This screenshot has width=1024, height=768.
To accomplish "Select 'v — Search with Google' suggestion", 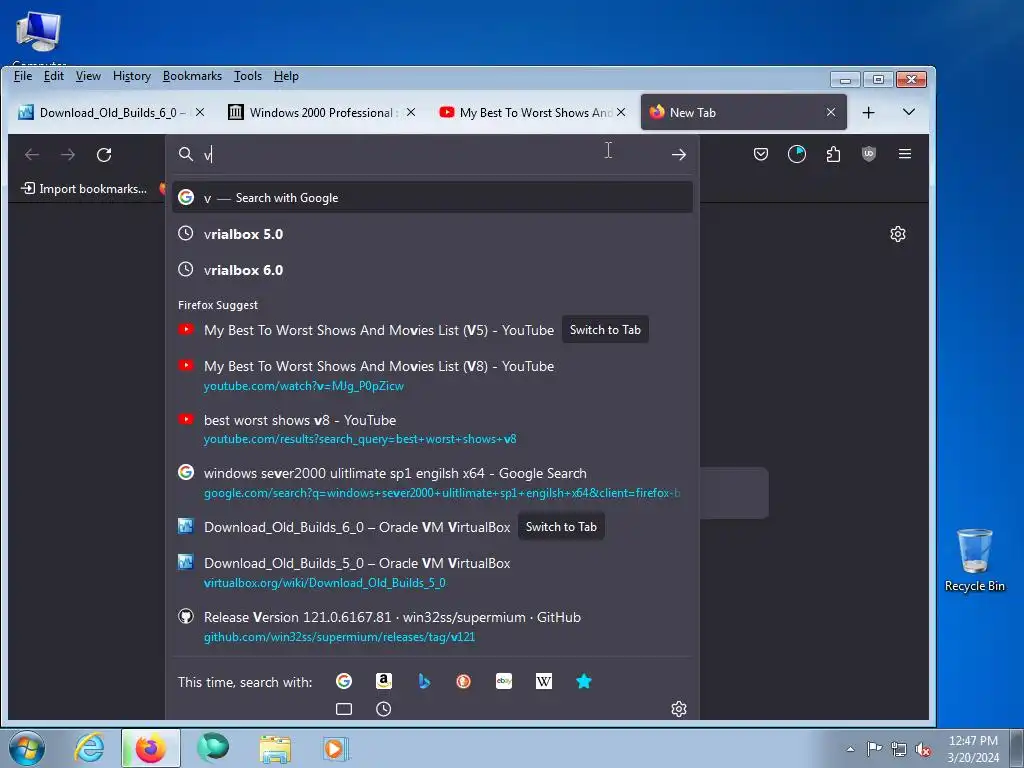I will (432, 198).
